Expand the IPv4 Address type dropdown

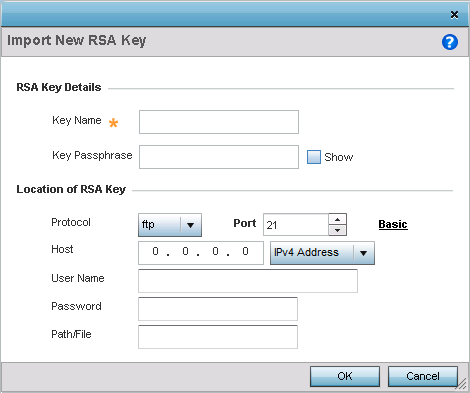(322, 253)
